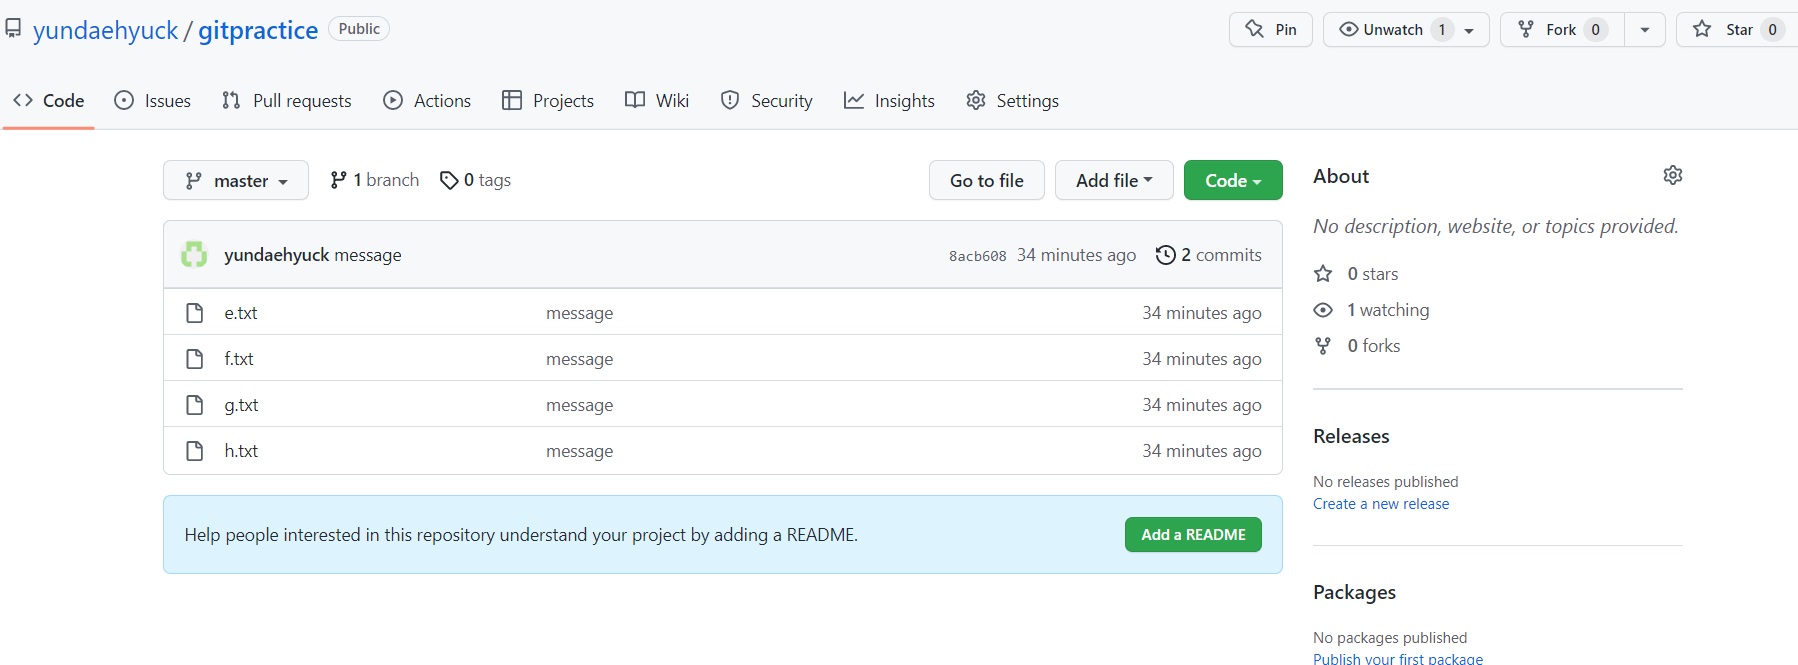Click the 34 minutes ago commit timestamp
The height and width of the screenshot is (665, 1798).
(x=1076, y=255)
